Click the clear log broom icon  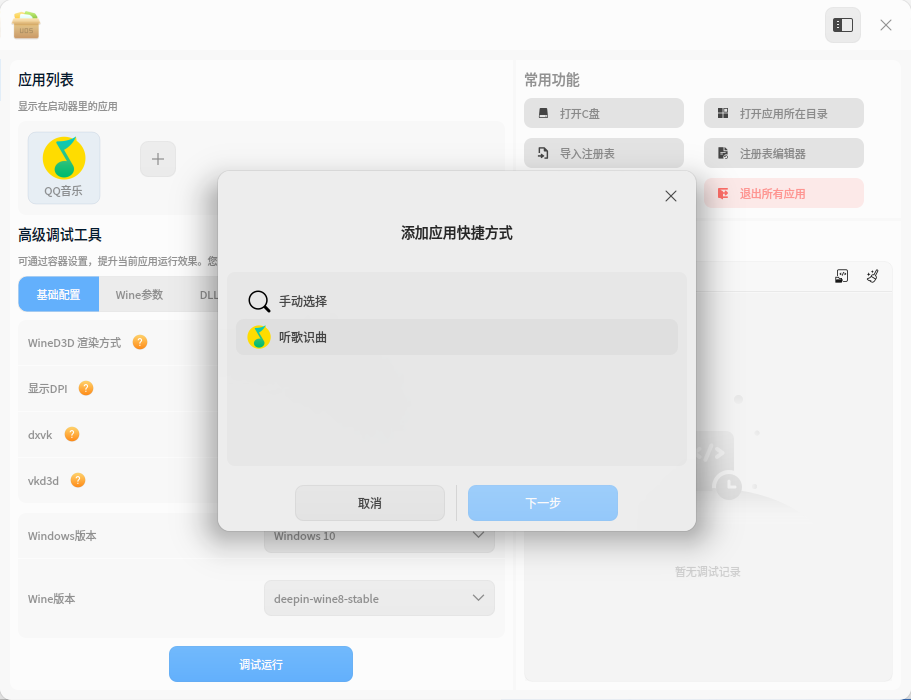coord(873,276)
